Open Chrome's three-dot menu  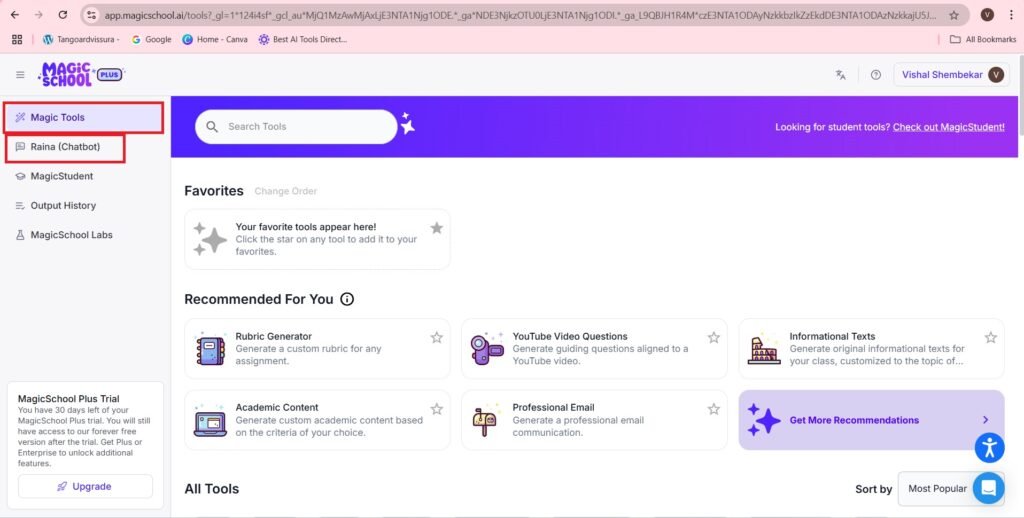click(x=1010, y=14)
